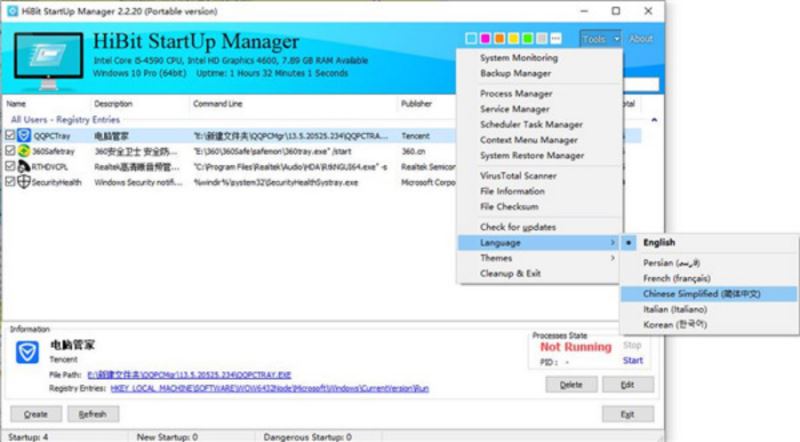Pick the light blue theme swatch

tap(471, 38)
